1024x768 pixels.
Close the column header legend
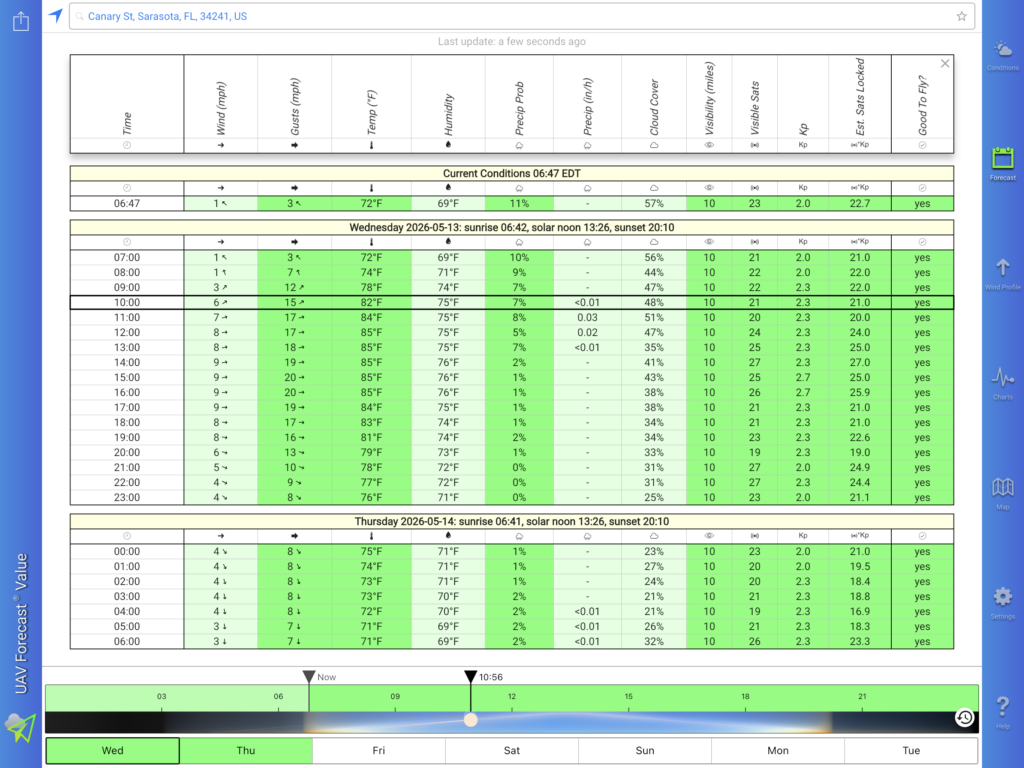click(x=945, y=63)
